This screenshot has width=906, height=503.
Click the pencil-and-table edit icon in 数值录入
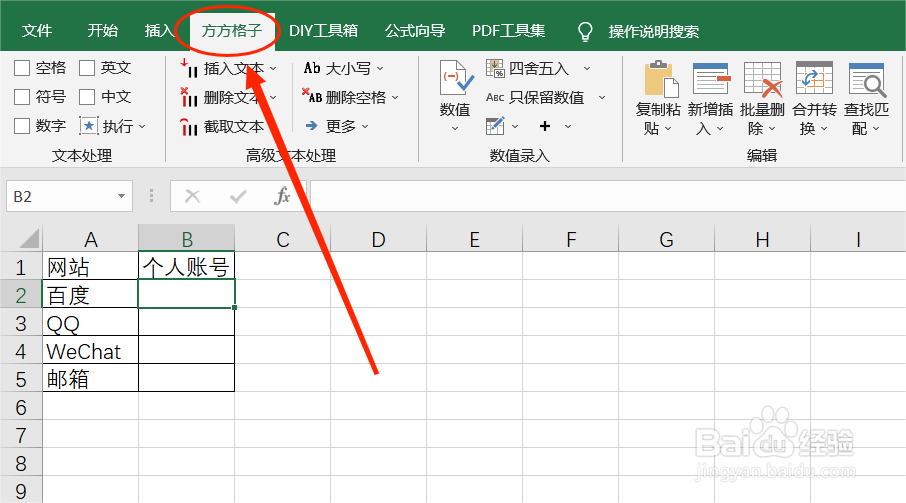[495, 125]
